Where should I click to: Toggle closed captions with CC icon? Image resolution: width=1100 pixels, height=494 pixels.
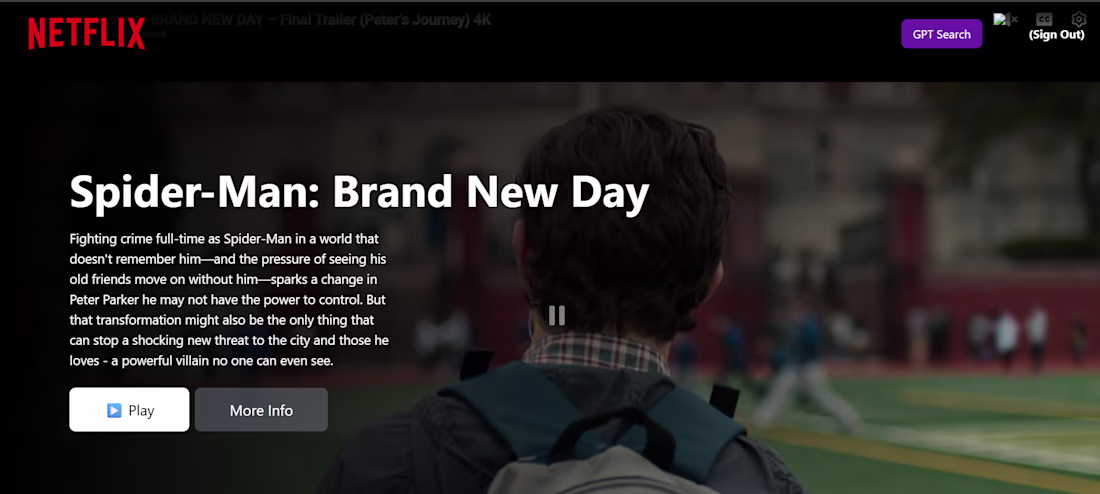click(1044, 20)
